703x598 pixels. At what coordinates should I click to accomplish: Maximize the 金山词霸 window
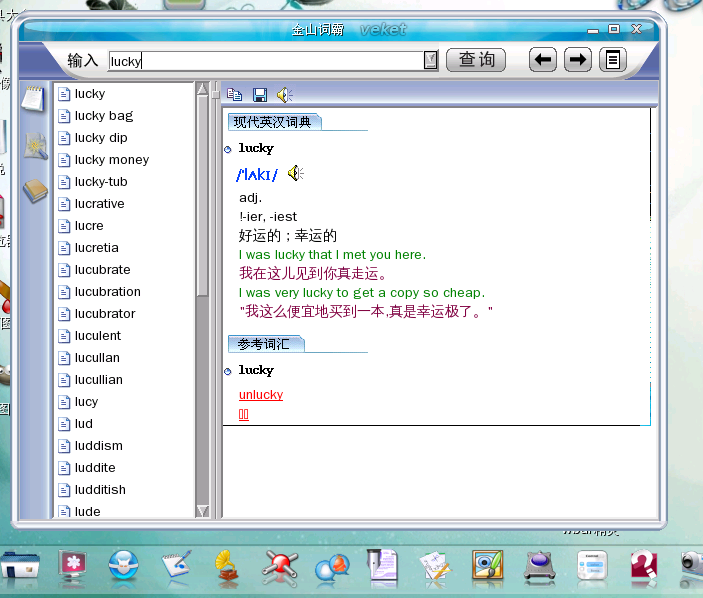(614, 29)
